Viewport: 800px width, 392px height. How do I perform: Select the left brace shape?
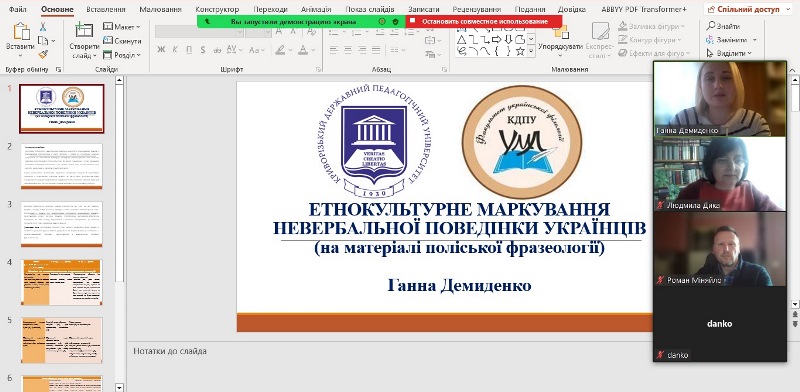click(496, 51)
